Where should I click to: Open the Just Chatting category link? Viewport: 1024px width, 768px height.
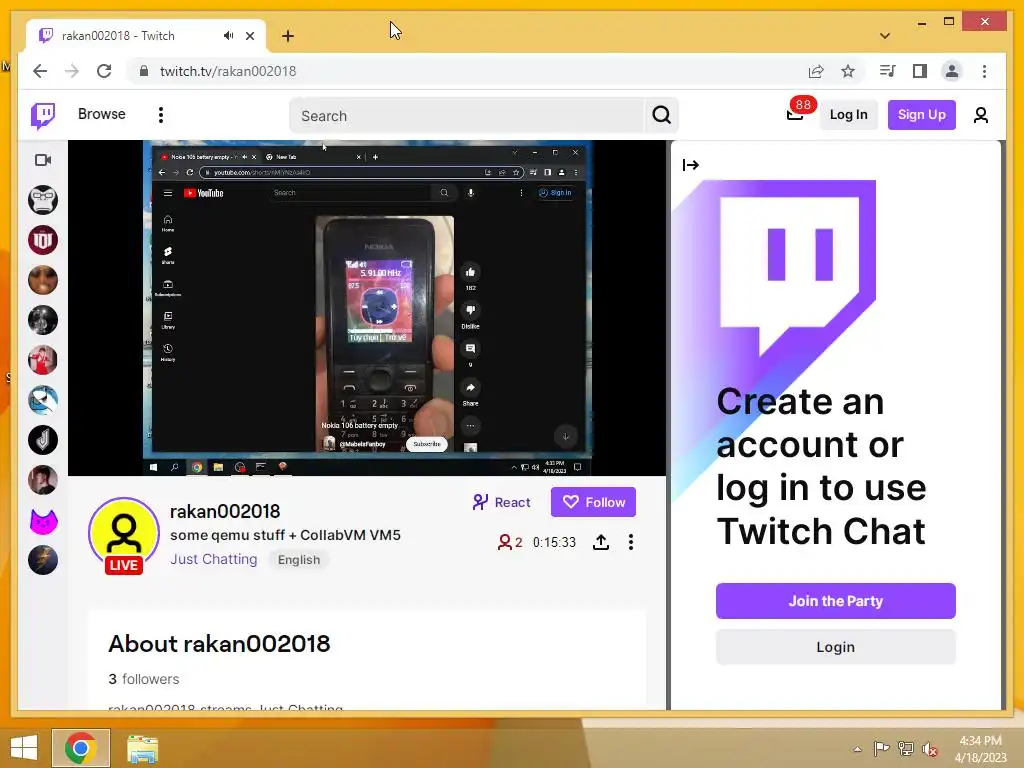214,560
